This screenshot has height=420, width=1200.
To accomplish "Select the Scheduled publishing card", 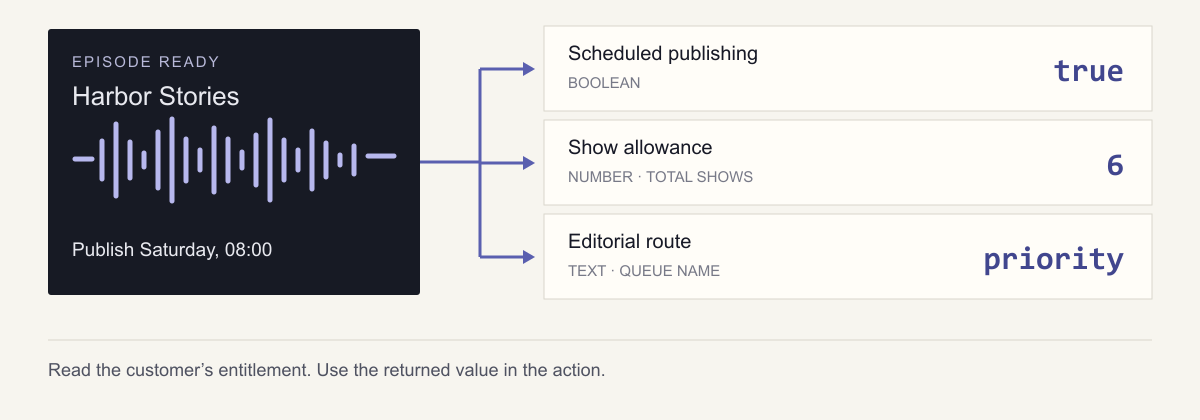I will (848, 68).
